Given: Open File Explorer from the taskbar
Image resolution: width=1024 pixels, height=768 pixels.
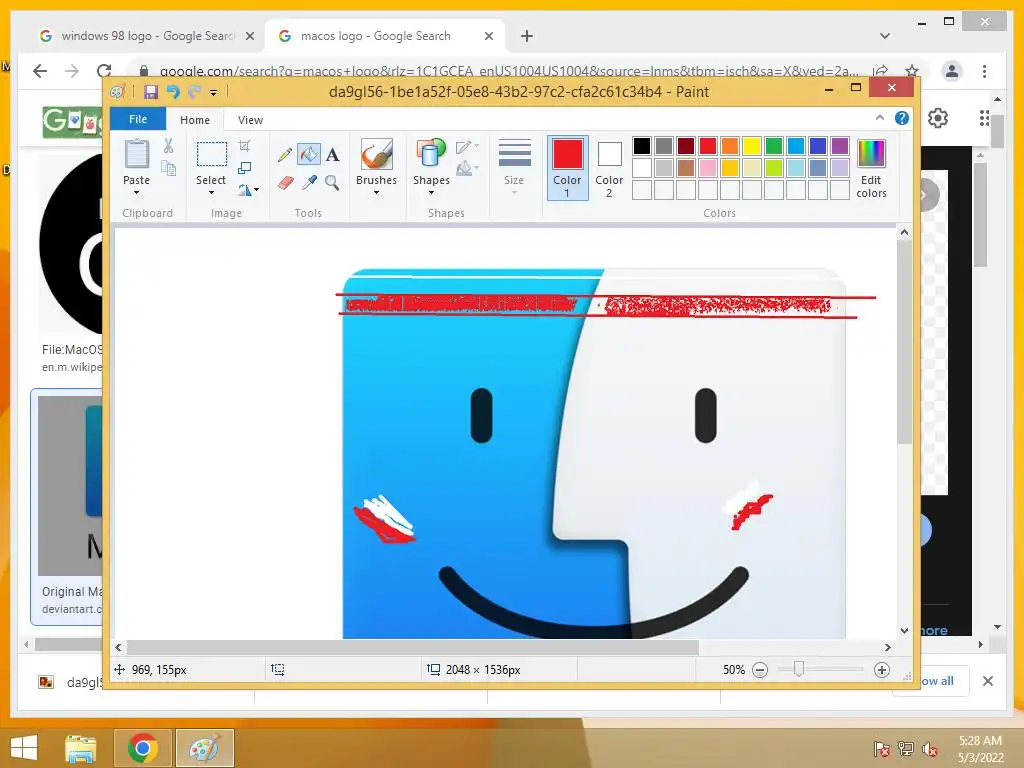Looking at the screenshot, I should (x=80, y=748).
